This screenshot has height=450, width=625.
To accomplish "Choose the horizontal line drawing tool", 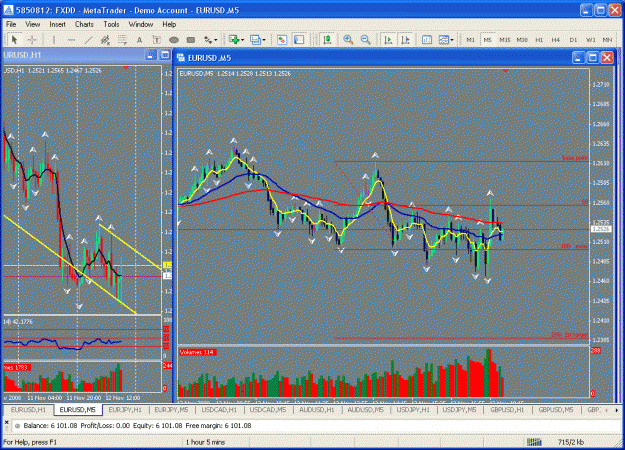I will click(x=71, y=39).
